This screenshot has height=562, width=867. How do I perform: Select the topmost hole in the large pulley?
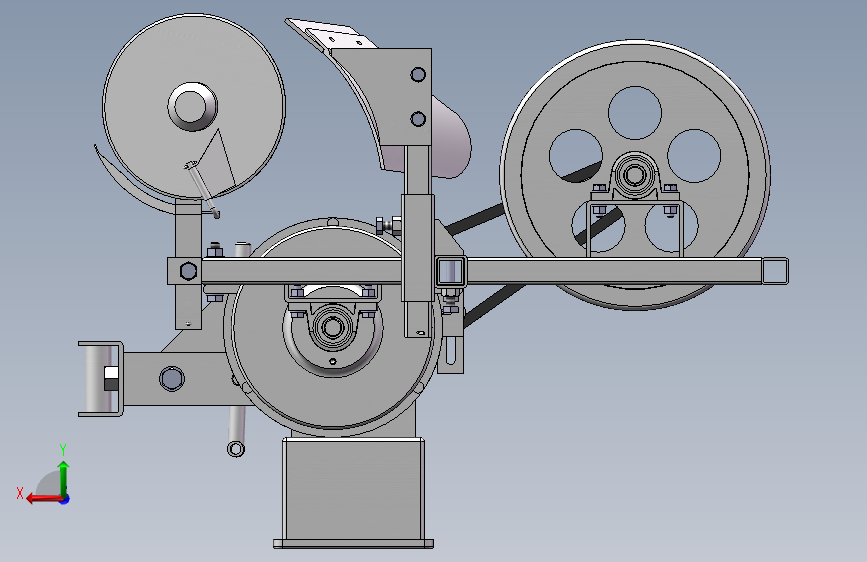(635, 113)
